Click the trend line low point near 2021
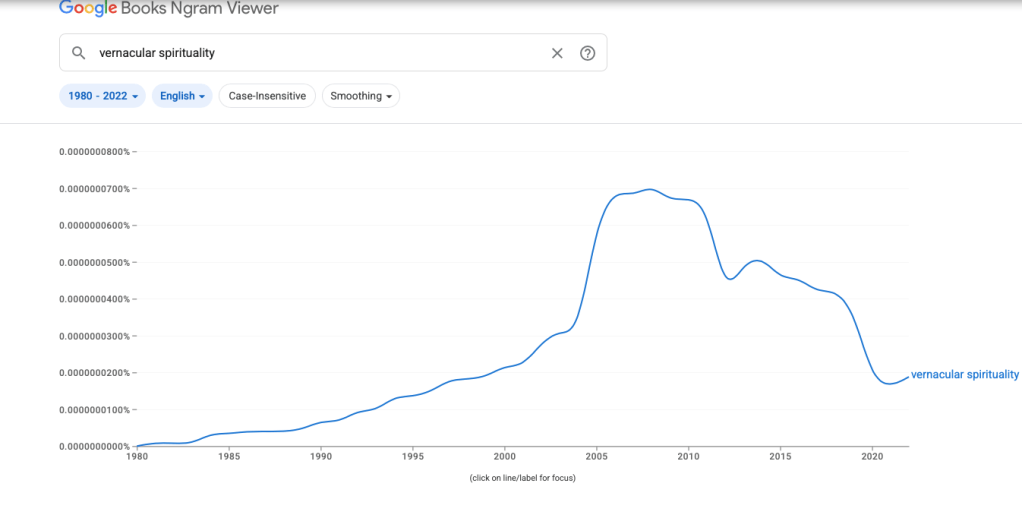 click(889, 384)
